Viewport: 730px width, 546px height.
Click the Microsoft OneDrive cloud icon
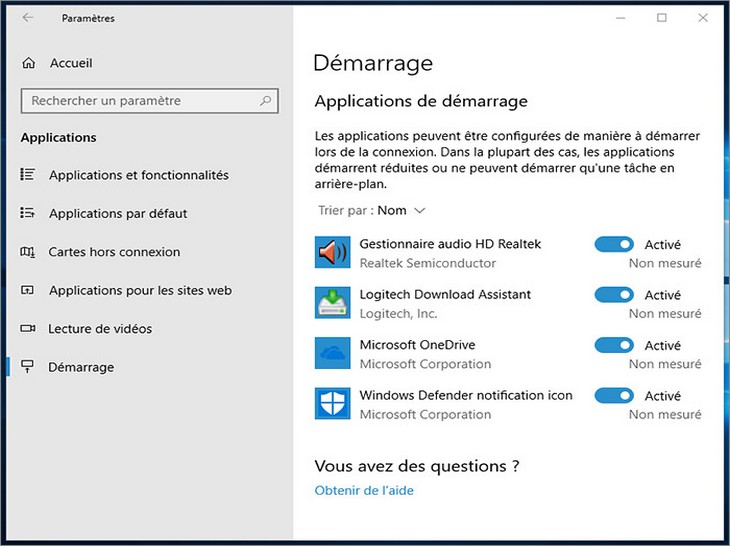coord(332,354)
